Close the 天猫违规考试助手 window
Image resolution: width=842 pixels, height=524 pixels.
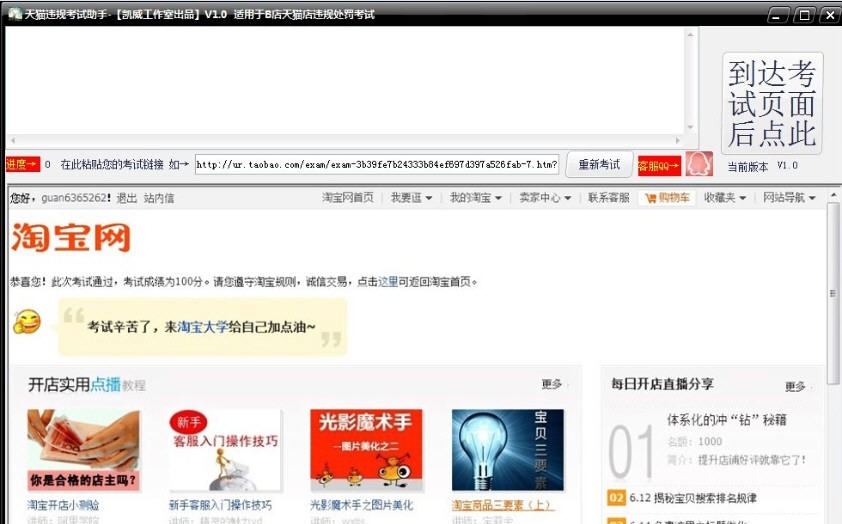pos(830,15)
